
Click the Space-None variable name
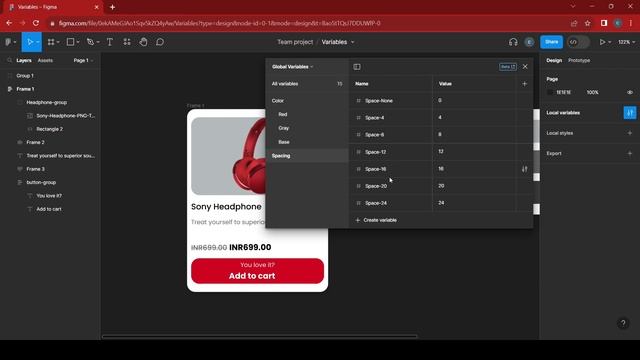pos(379,101)
